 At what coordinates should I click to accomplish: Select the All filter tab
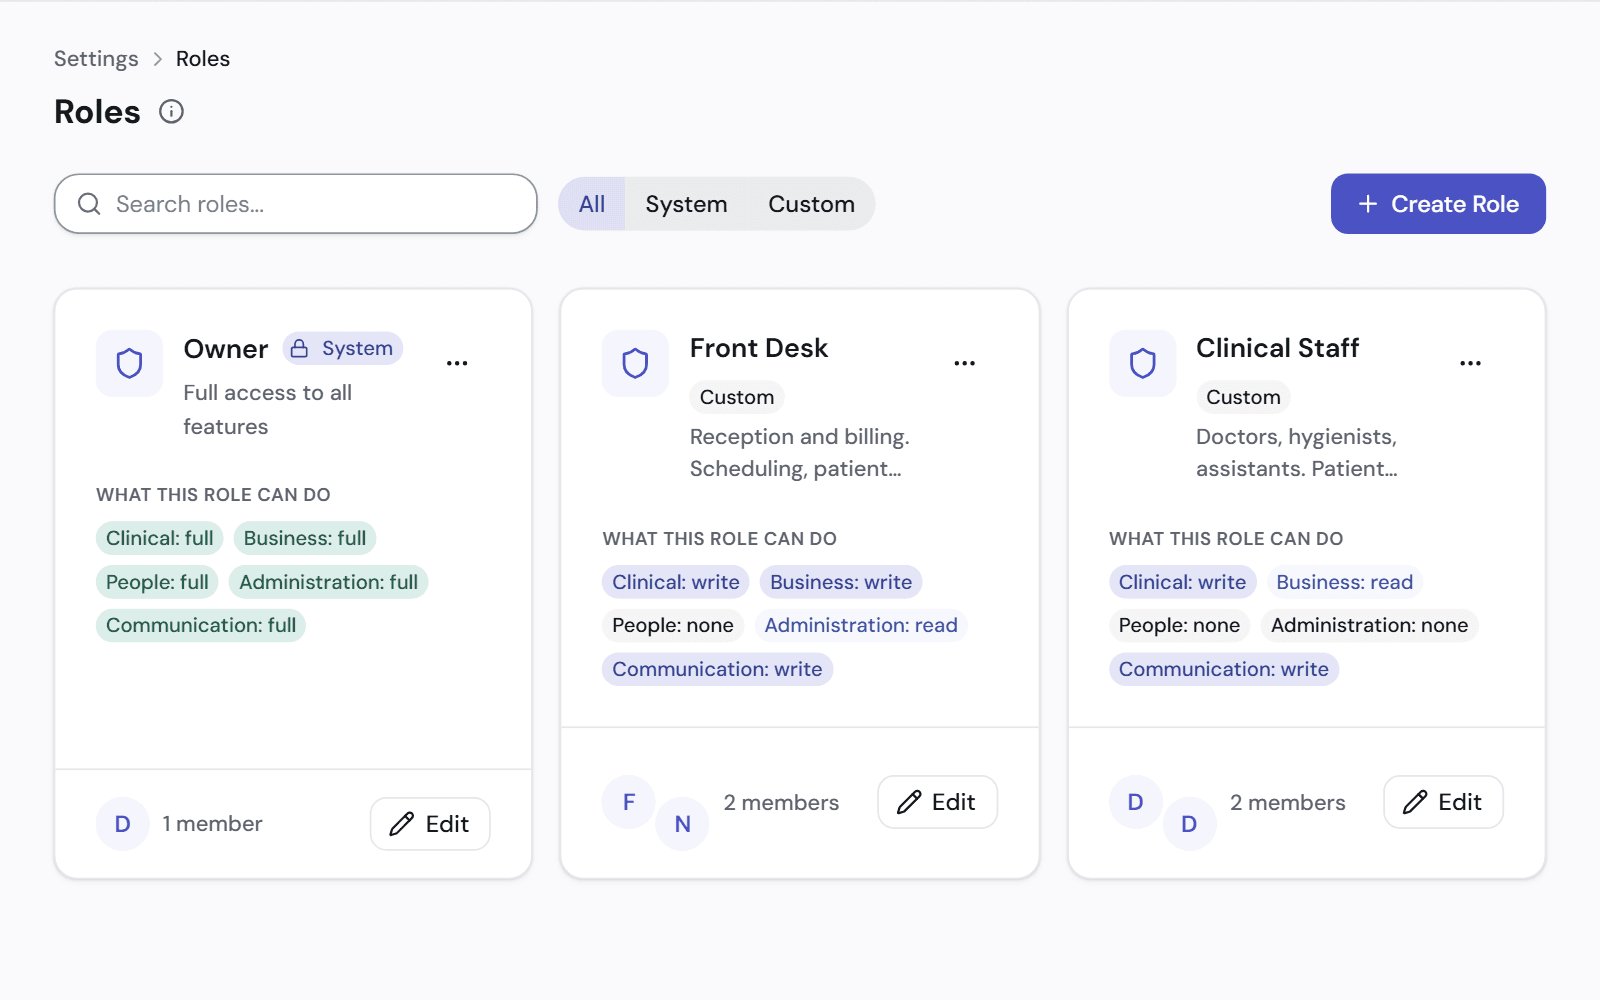click(592, 204)
